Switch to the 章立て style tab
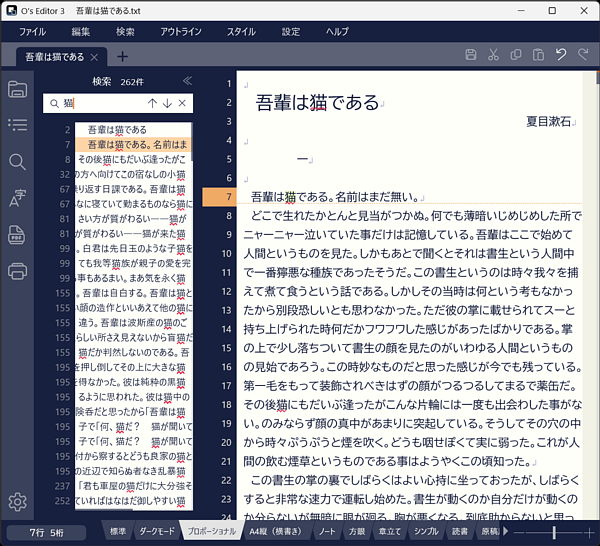The height and width of the screenshot is (546, 600). 390,531
